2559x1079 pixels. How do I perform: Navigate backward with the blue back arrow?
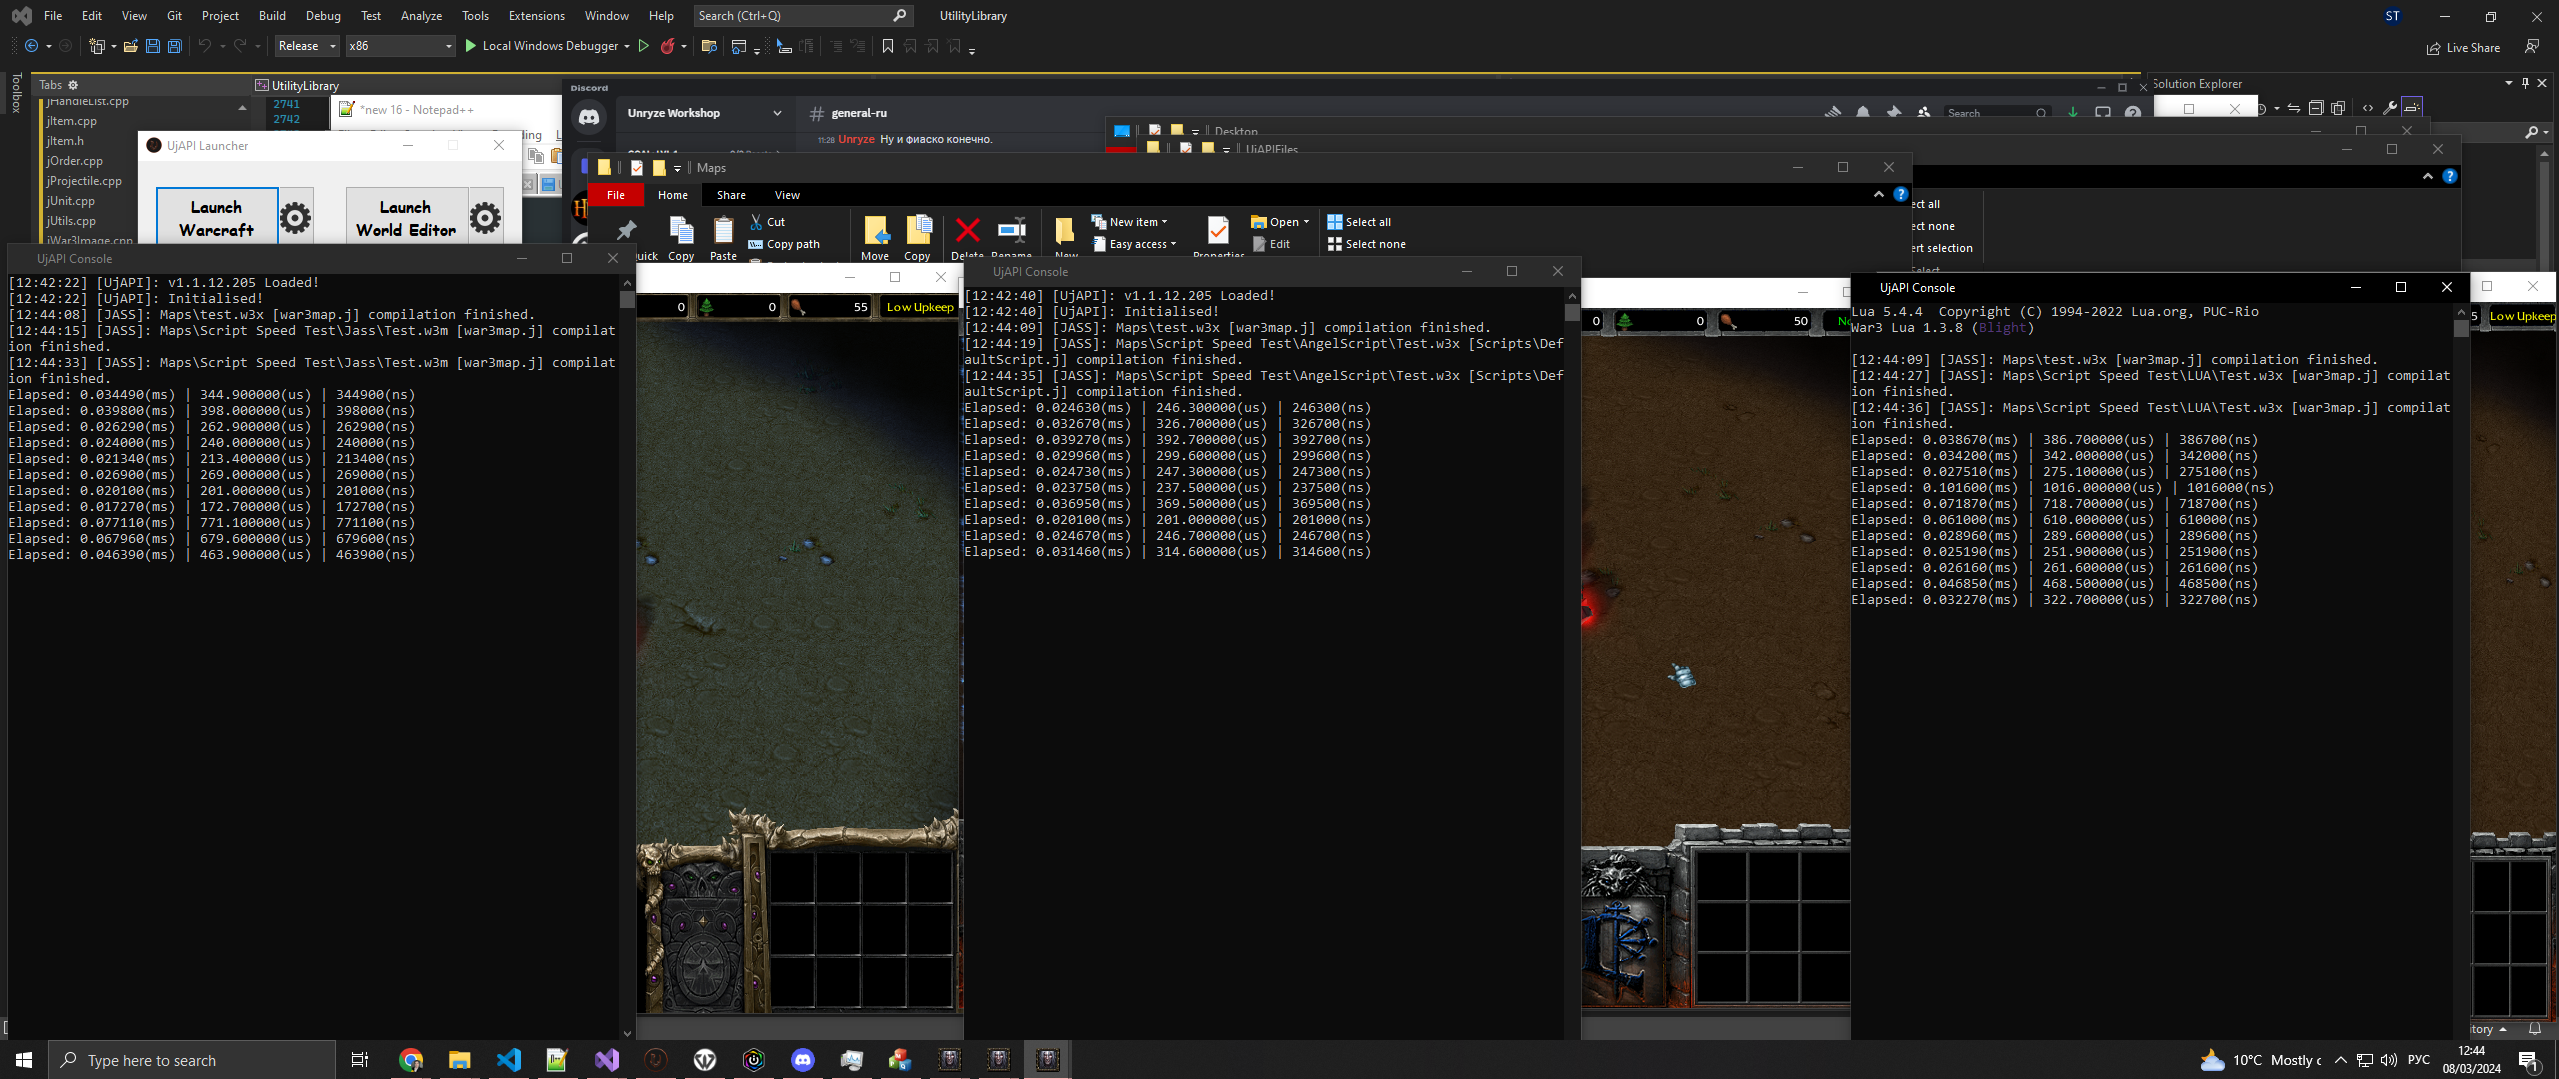click(32, 46)
